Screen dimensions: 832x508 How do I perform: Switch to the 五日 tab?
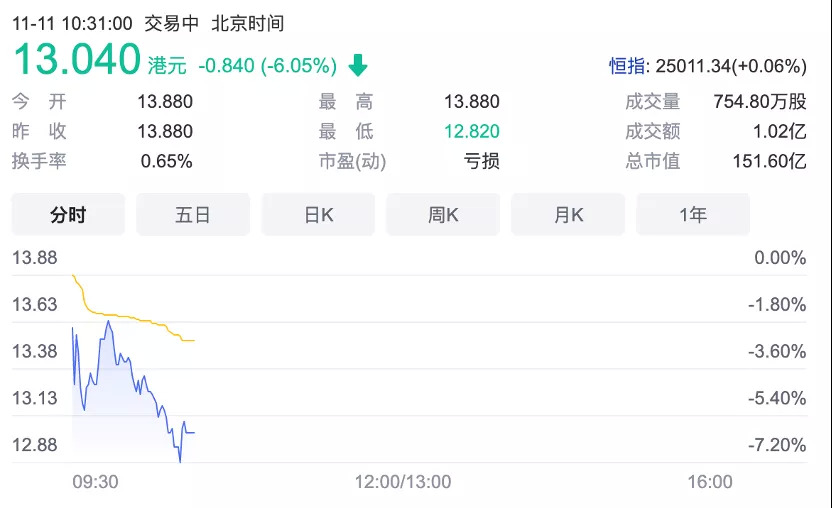pyautogui.click(x=193, y=214)
